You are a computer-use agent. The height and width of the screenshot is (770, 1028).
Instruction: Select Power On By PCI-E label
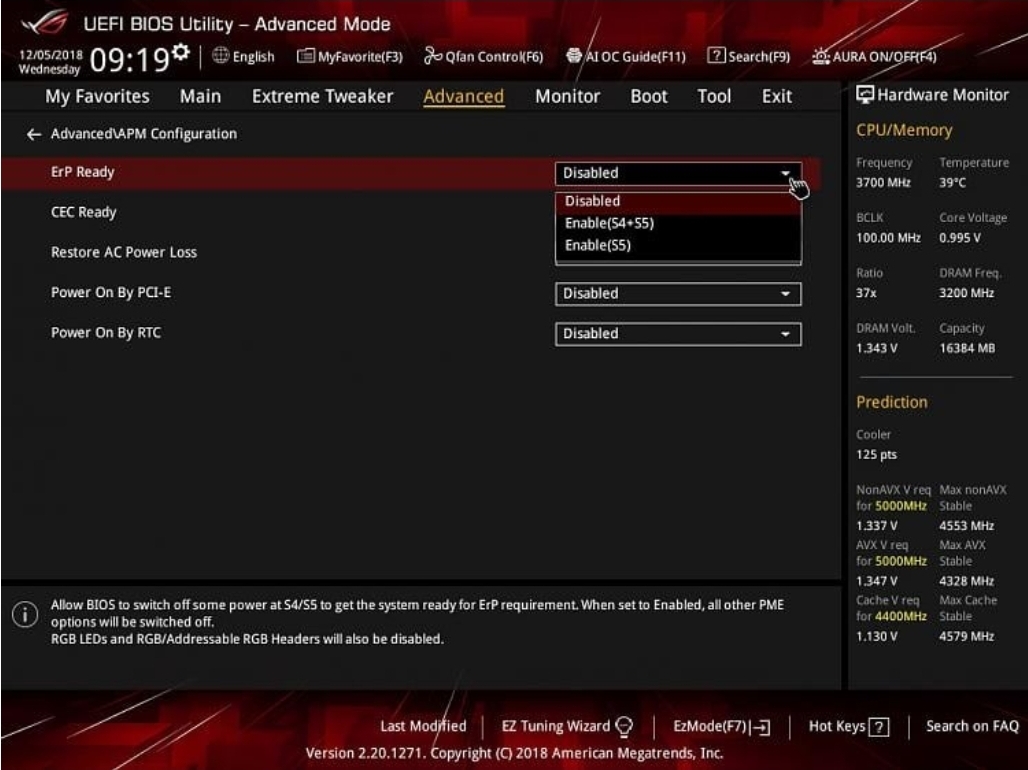pyautogui.click(x=111, y=293)
